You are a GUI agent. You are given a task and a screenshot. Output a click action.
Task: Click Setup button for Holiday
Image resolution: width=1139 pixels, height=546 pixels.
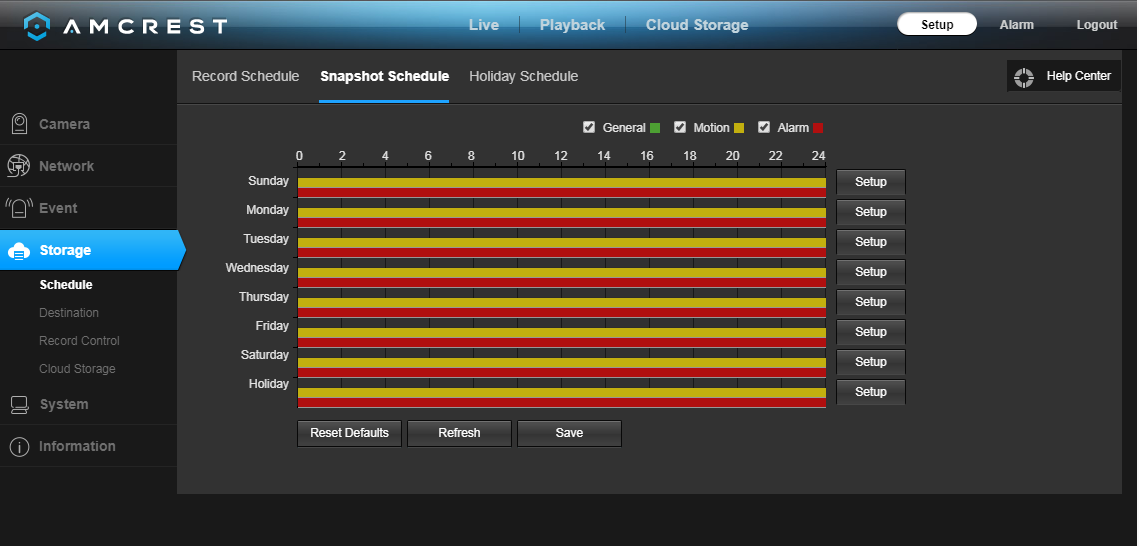point(871,391)
